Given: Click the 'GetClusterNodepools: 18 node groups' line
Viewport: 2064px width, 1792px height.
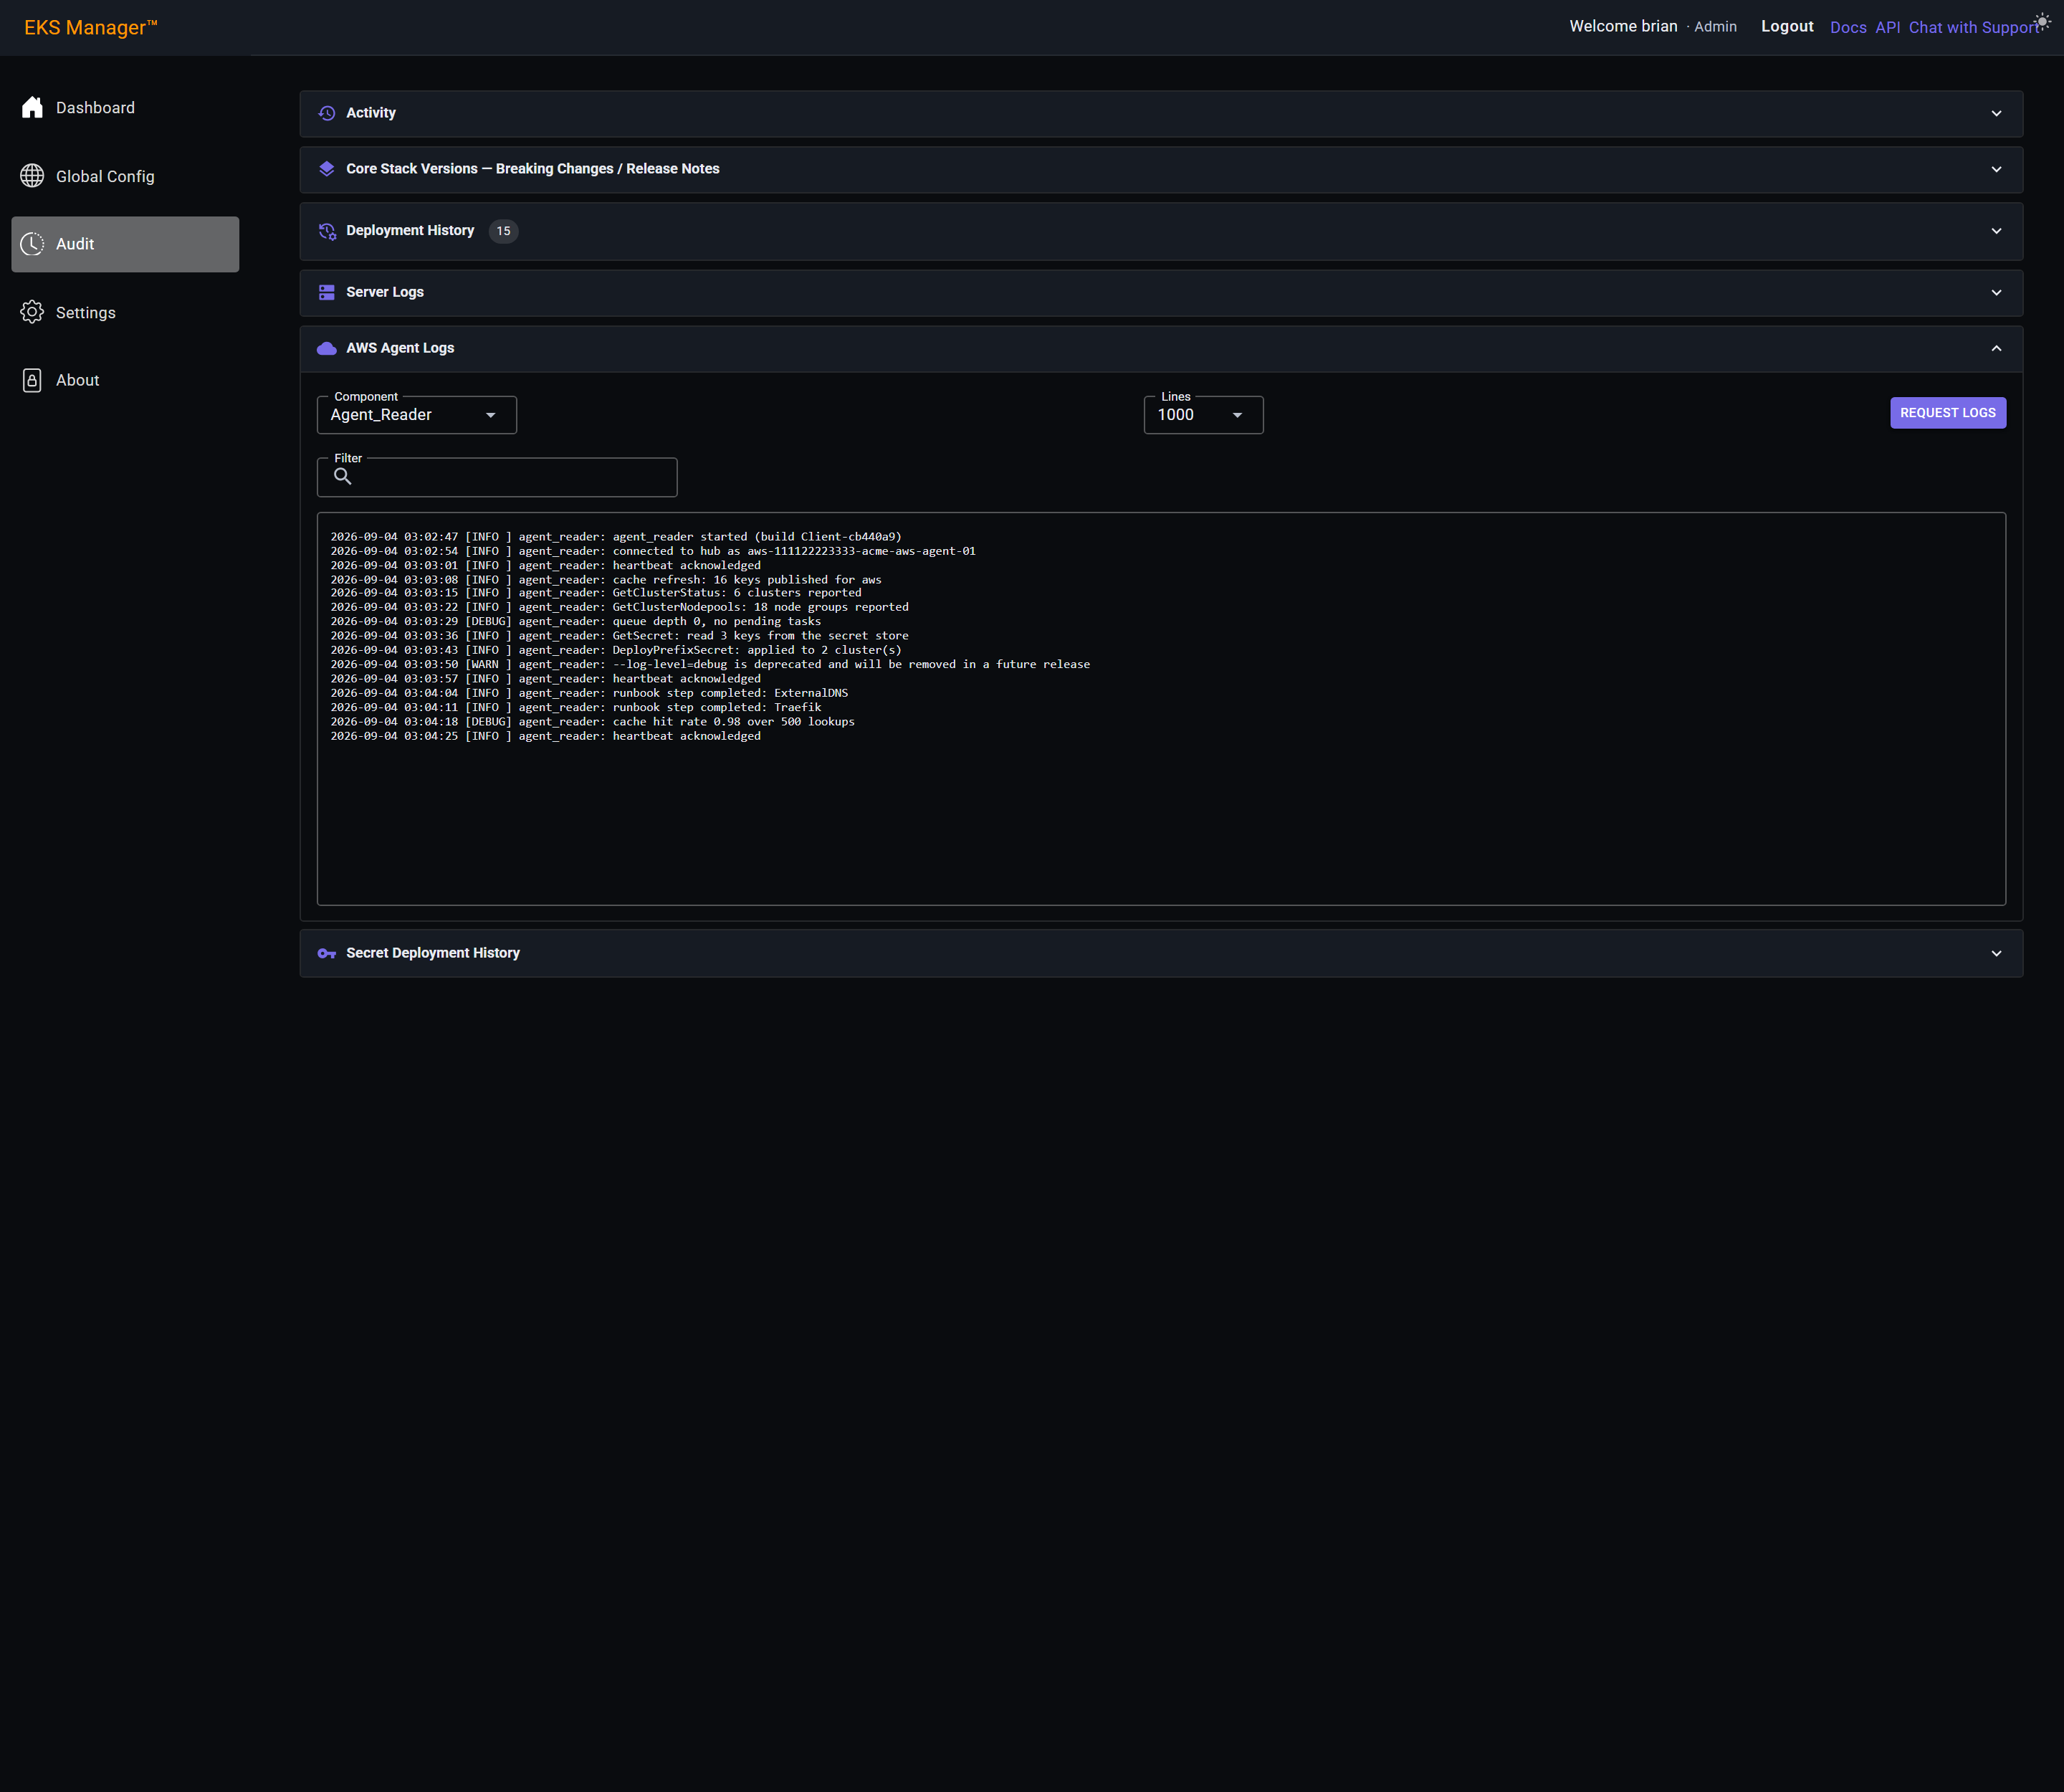Looking at the screenshot, I should click(x=620, y=607).
